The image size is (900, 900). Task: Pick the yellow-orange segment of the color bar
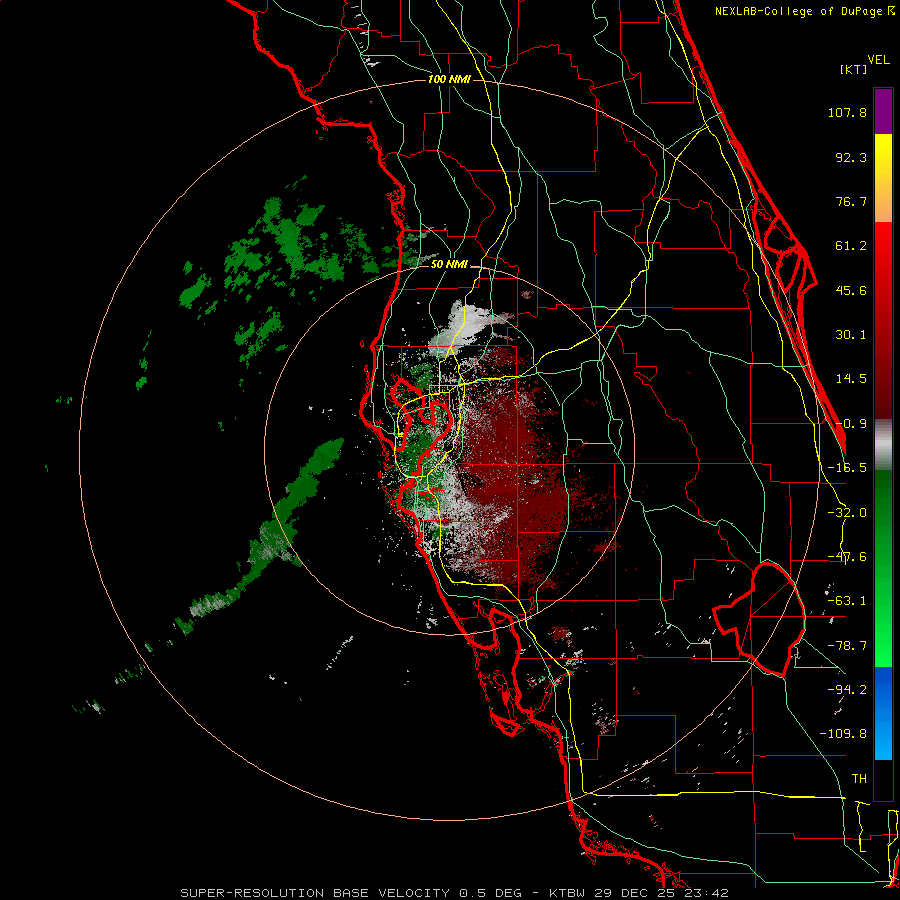click(x=883, y=178)
